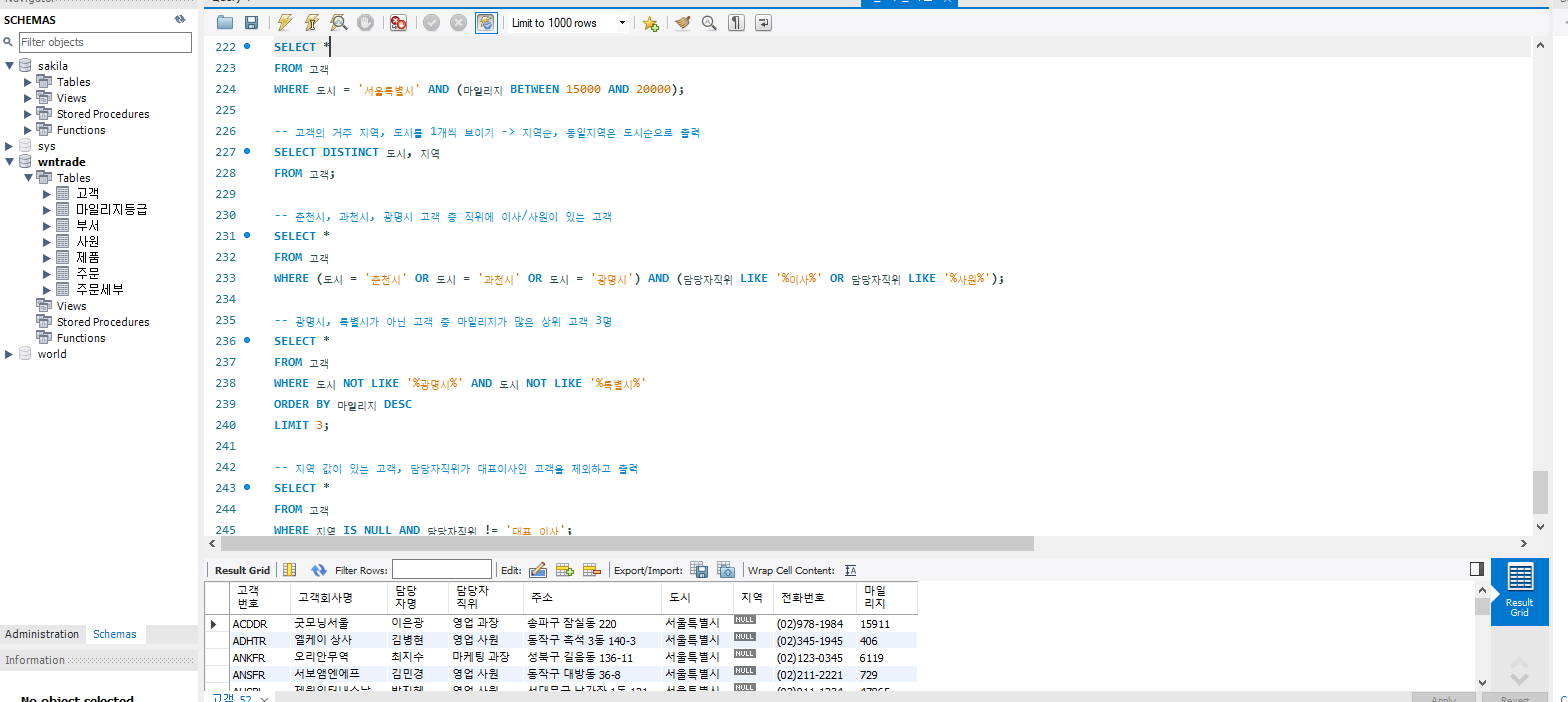Execute the script using the lightning bolt icon

pos(285,22)
